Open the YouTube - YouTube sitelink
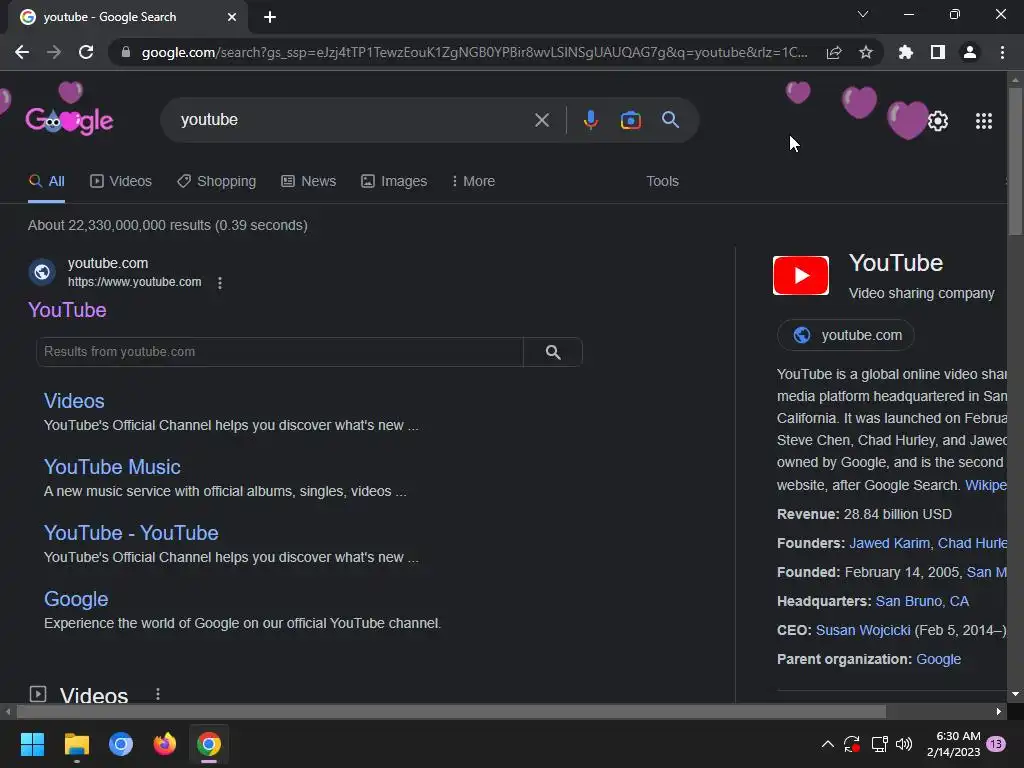 pos(131,533)
